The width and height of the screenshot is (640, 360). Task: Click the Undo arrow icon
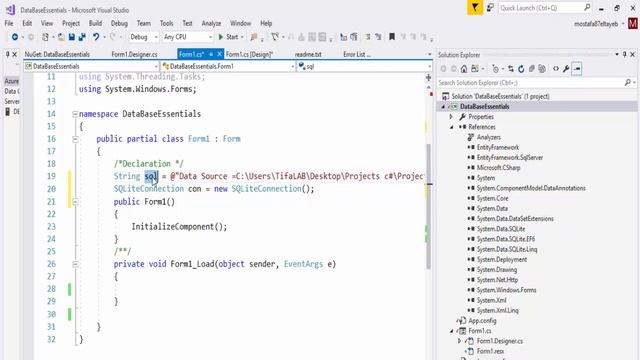(96, 37)
